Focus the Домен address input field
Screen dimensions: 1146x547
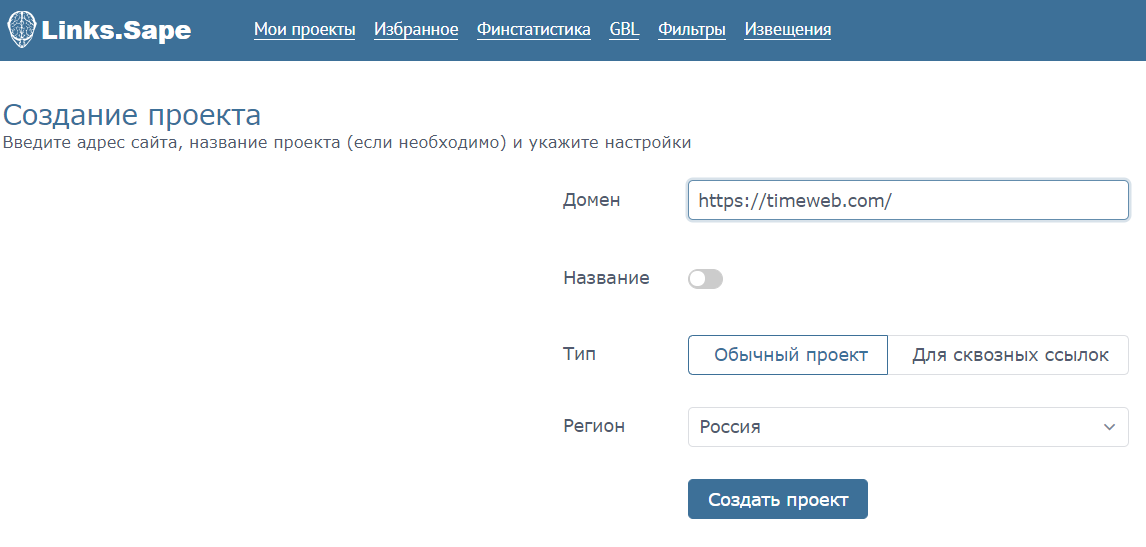coord(907,200)
